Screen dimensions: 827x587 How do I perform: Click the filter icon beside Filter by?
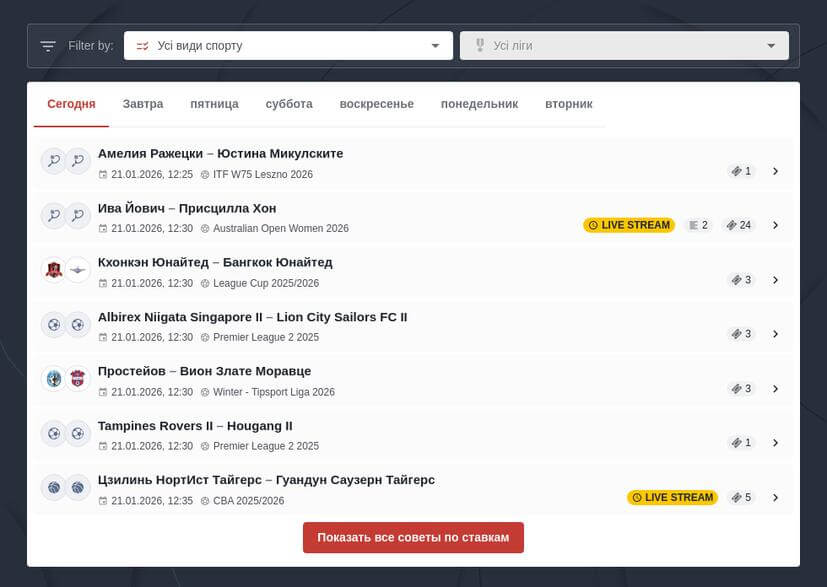click(48, 46)
